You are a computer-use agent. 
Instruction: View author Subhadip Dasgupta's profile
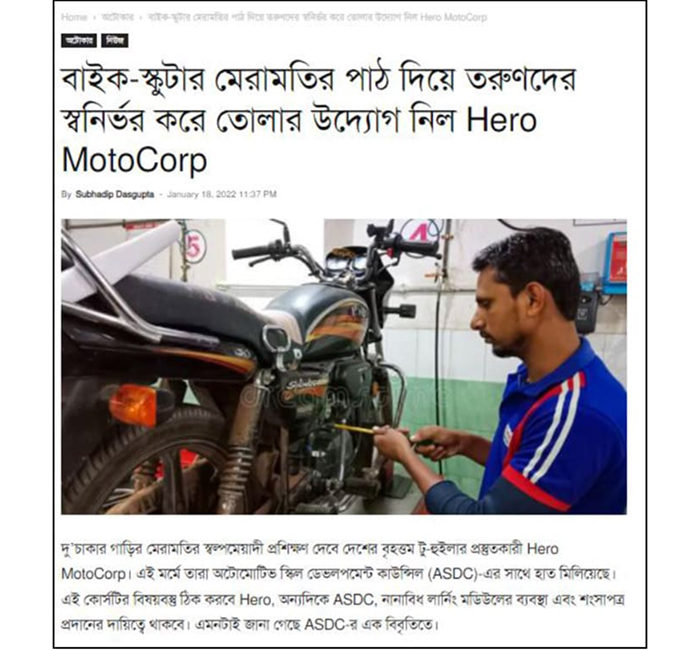[115, 194]
